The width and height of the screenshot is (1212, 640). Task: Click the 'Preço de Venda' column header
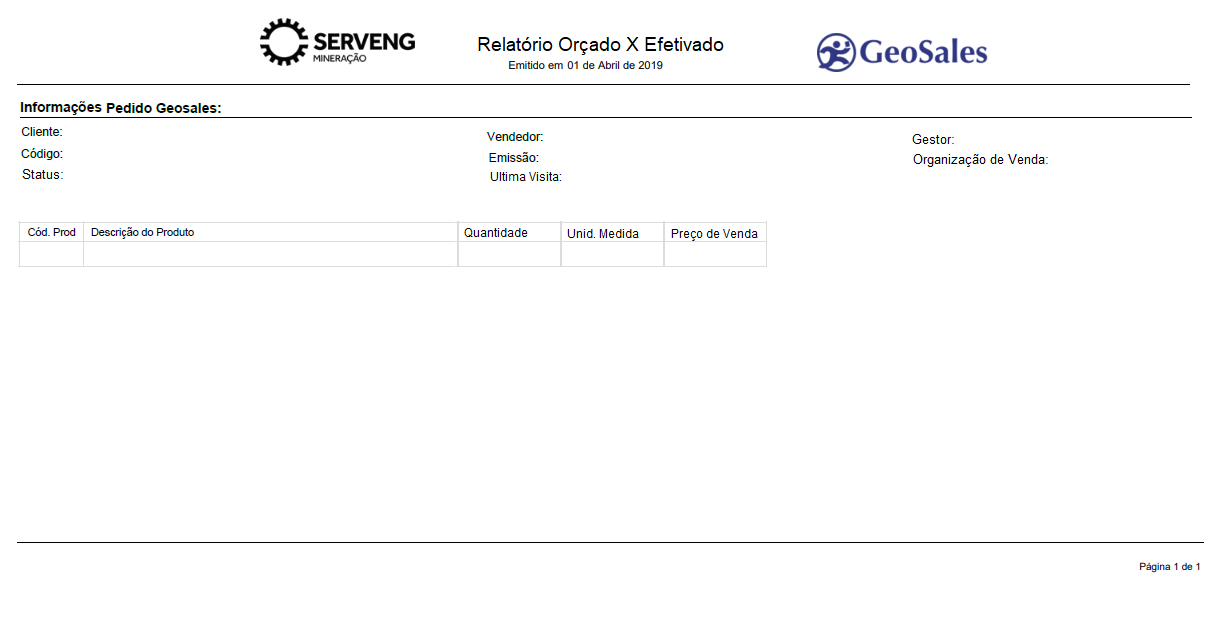[x=714, y=234]
